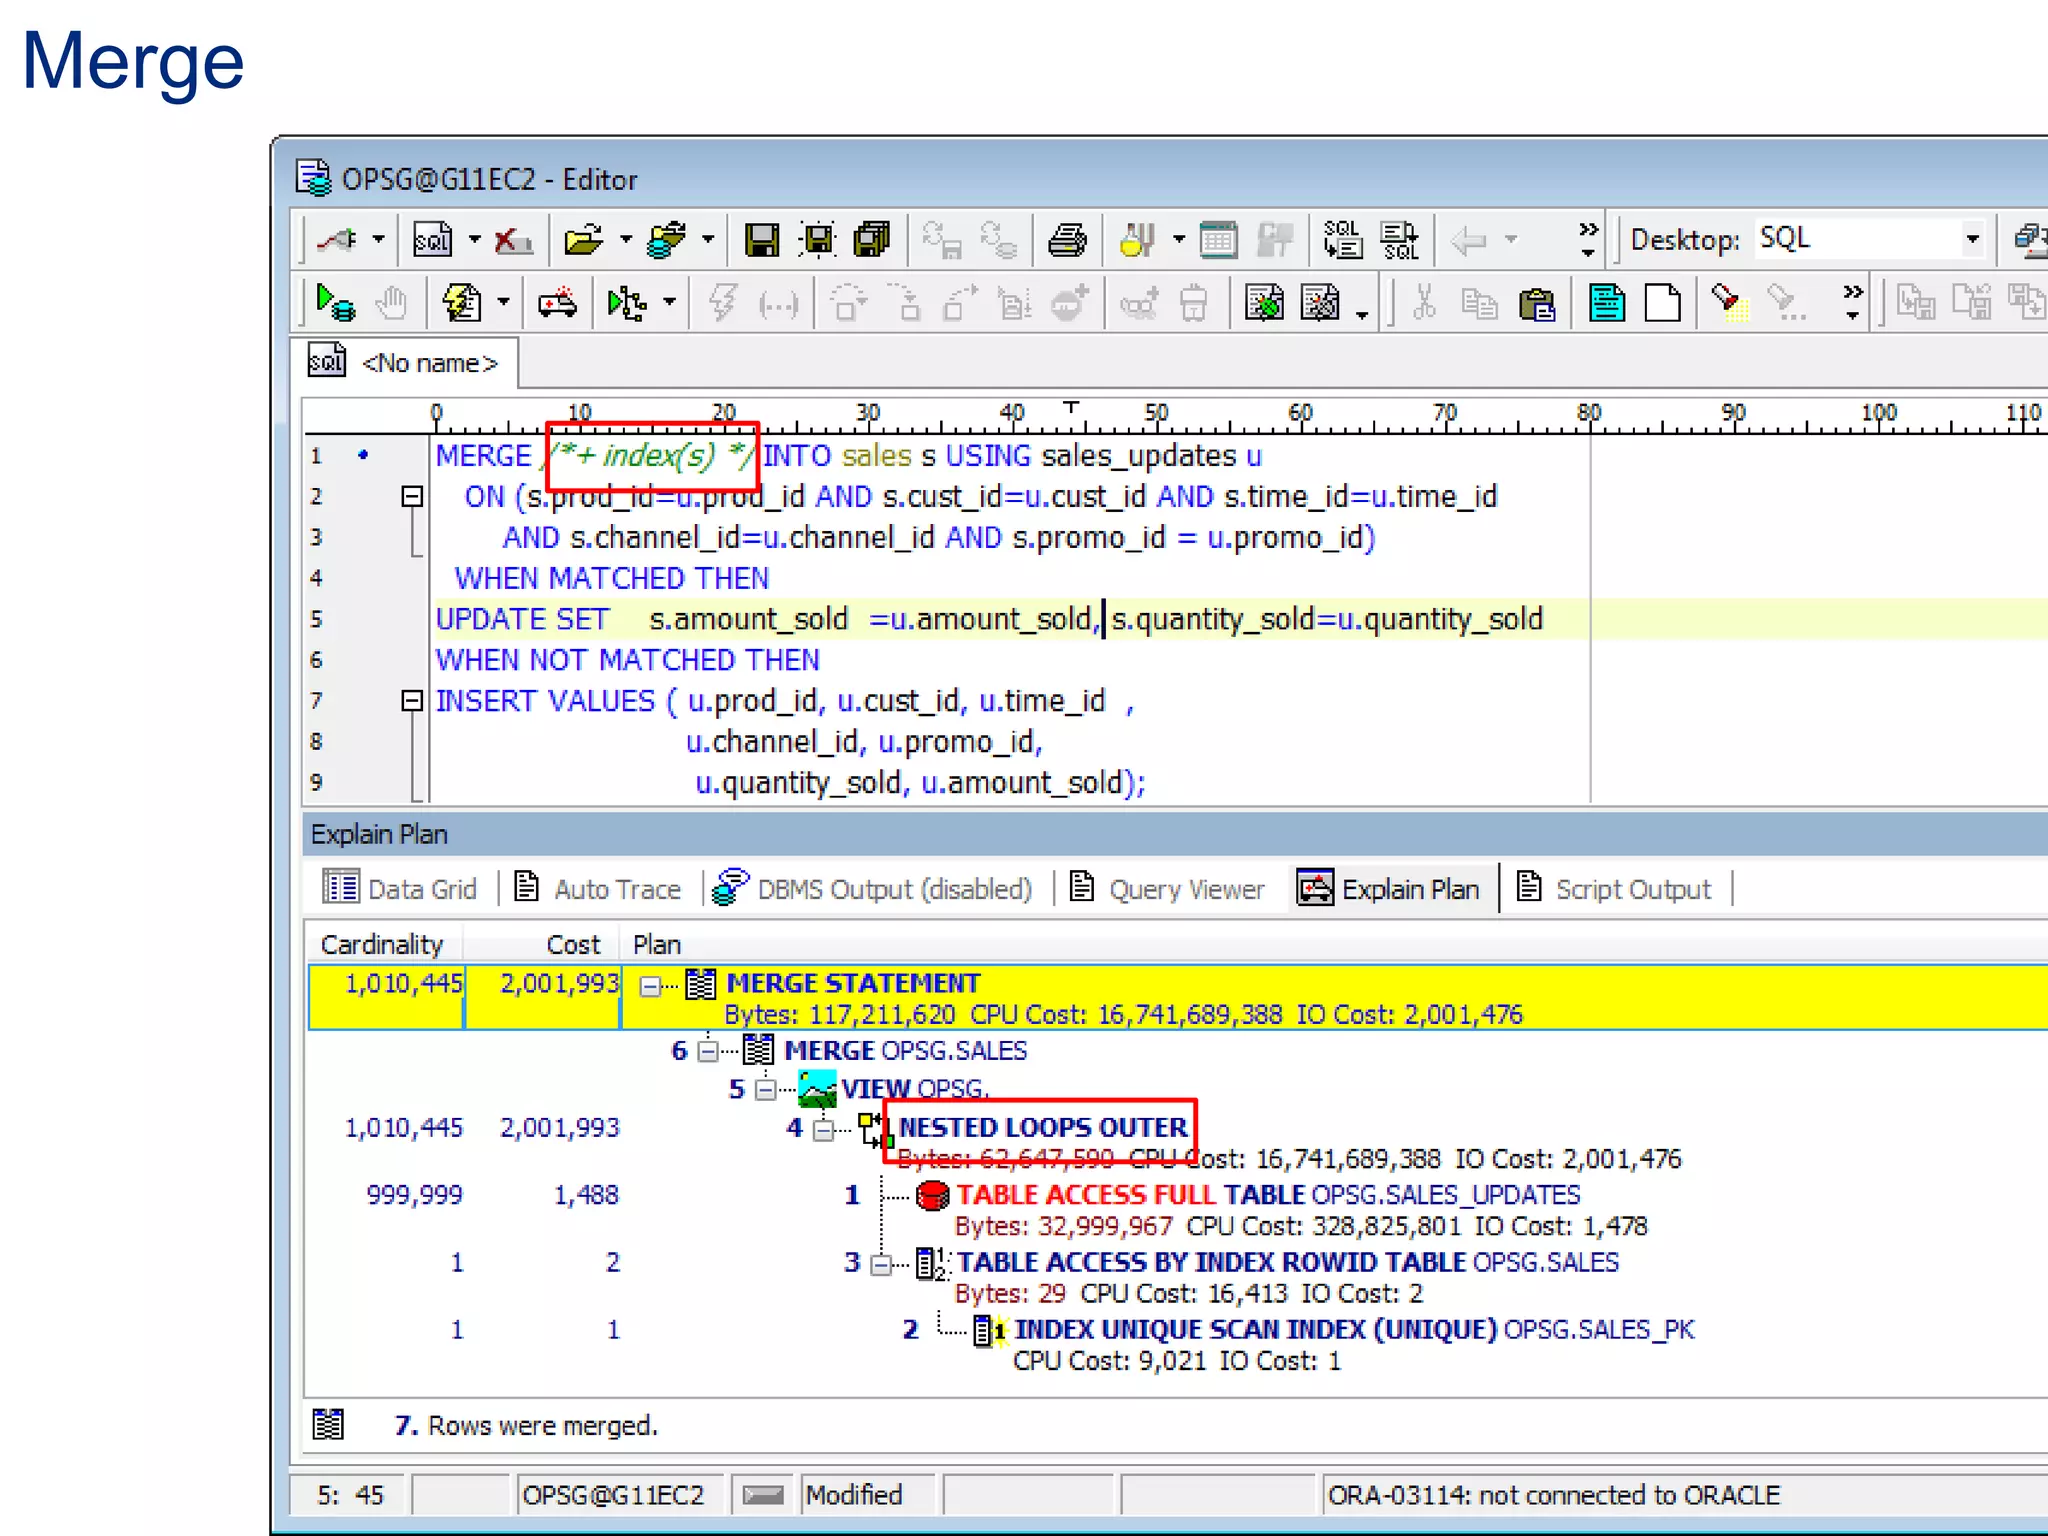Click the Save All icon

872,240
